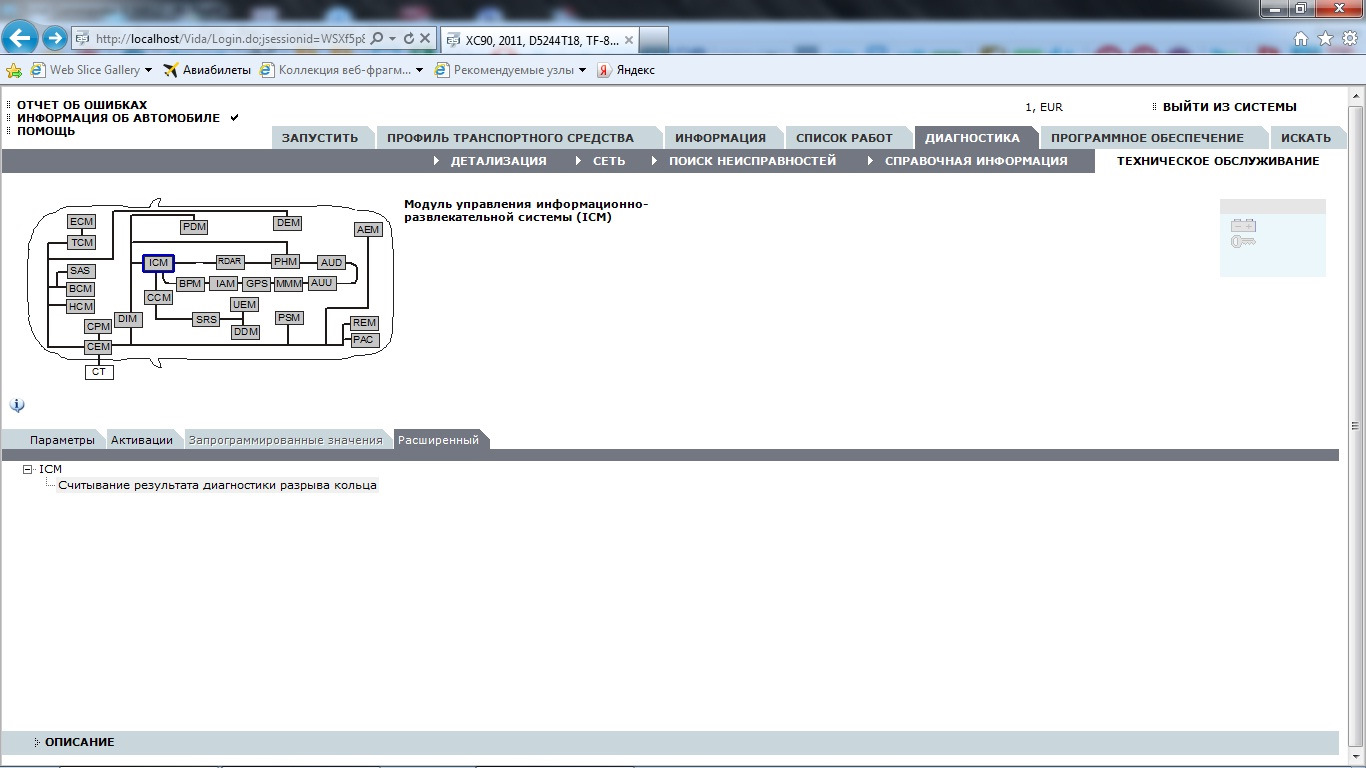Image resolution: width=1366 pixels, height=768 pixels.
Task: Open the ДЕТАЛИЗАЦИЯ subtab
Action: pyautogui.click(x=498, y=161)
